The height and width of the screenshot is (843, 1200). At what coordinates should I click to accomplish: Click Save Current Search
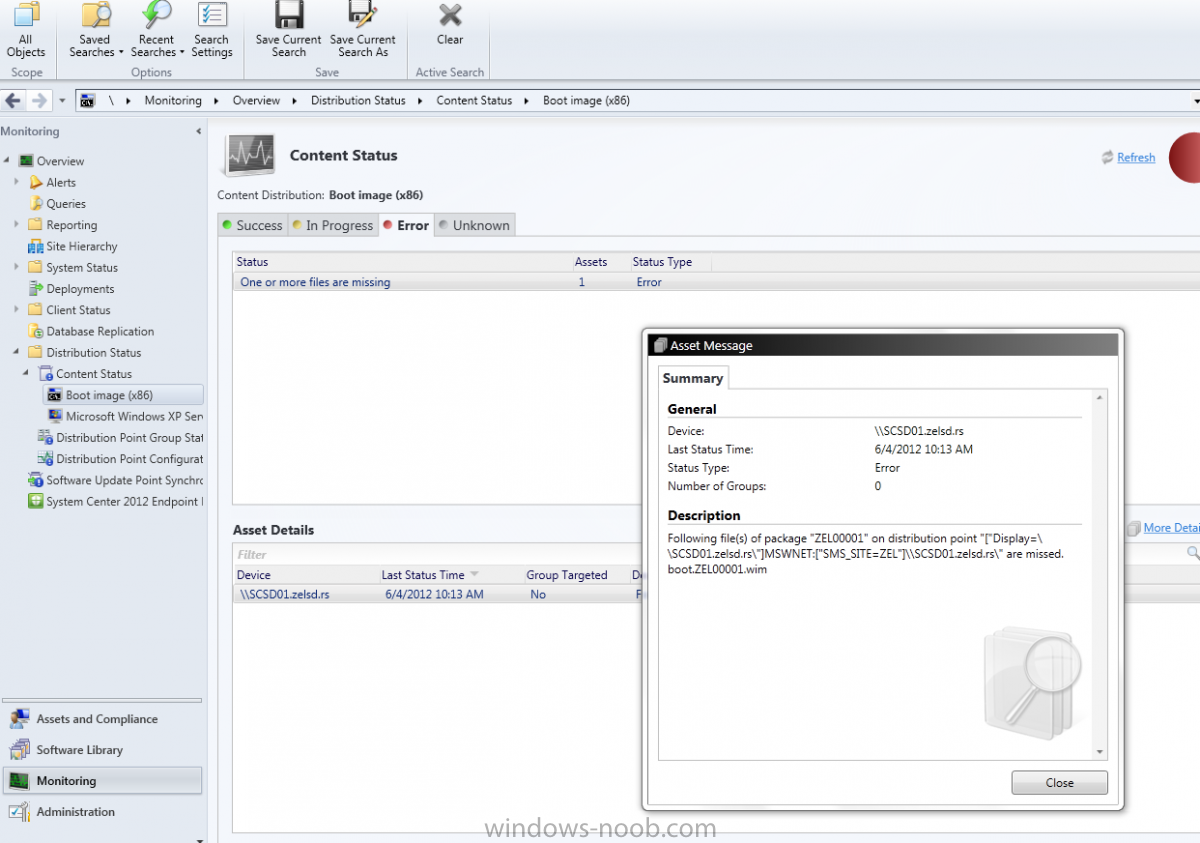click(x=289, y=31)
